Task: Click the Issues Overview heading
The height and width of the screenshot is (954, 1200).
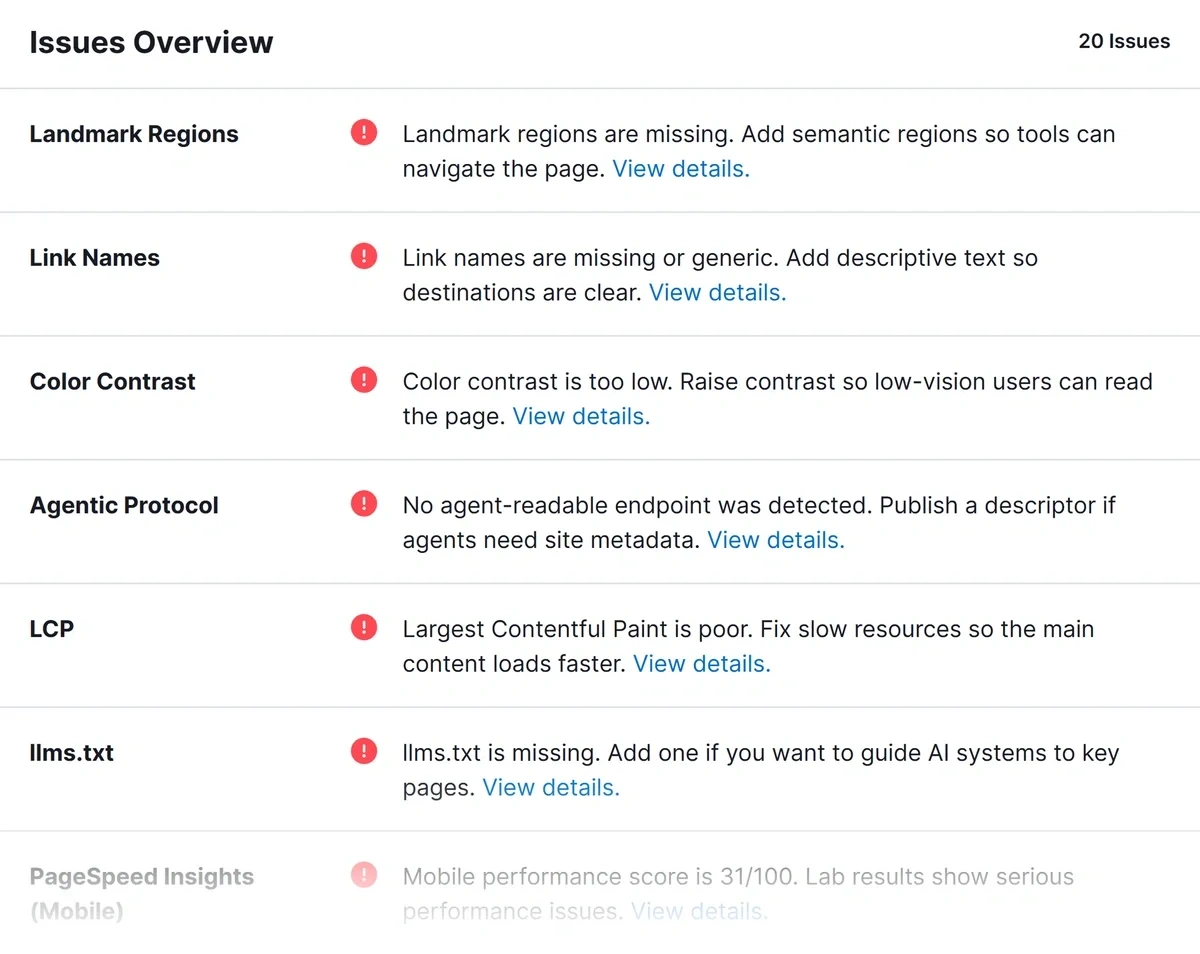Action: 151,42
